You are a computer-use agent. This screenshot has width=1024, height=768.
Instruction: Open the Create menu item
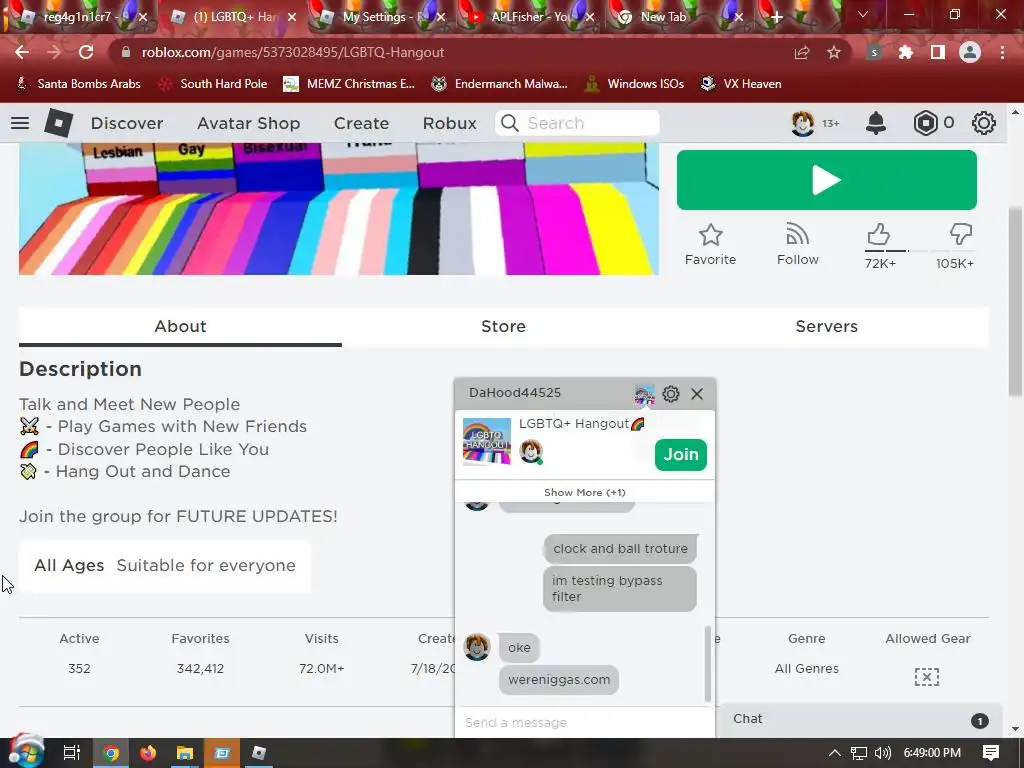[361, 123]
